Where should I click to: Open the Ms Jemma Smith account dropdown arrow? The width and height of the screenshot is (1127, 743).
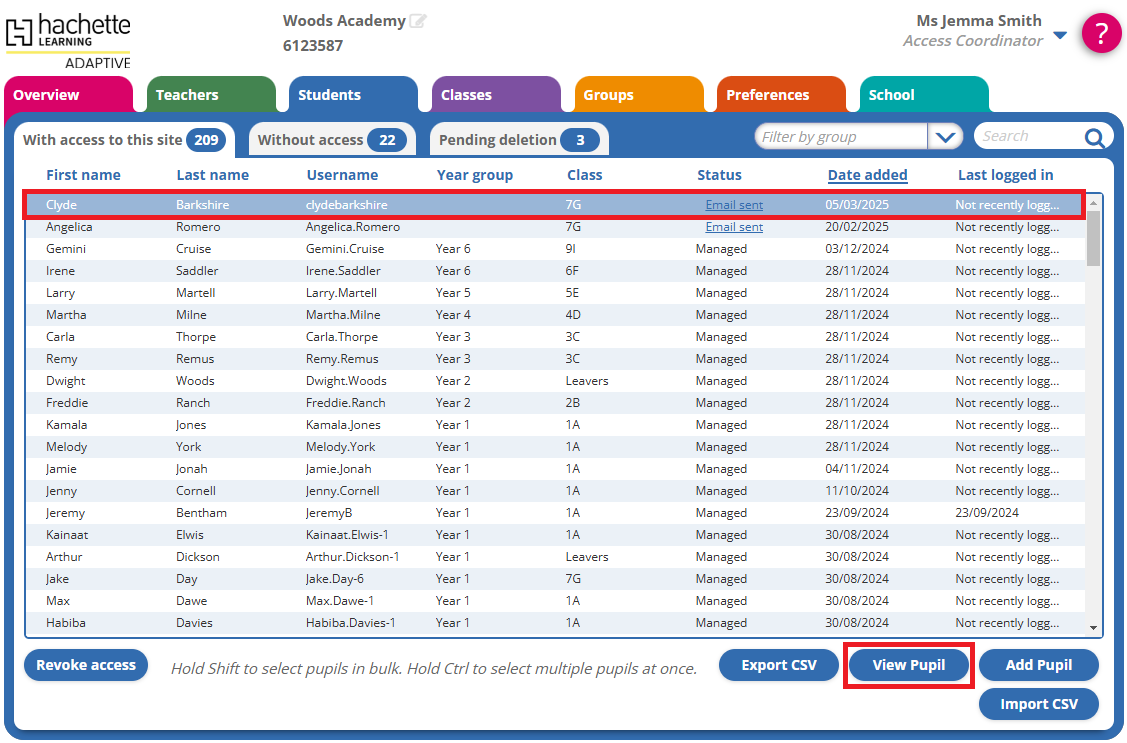(x=1060, y=36)
